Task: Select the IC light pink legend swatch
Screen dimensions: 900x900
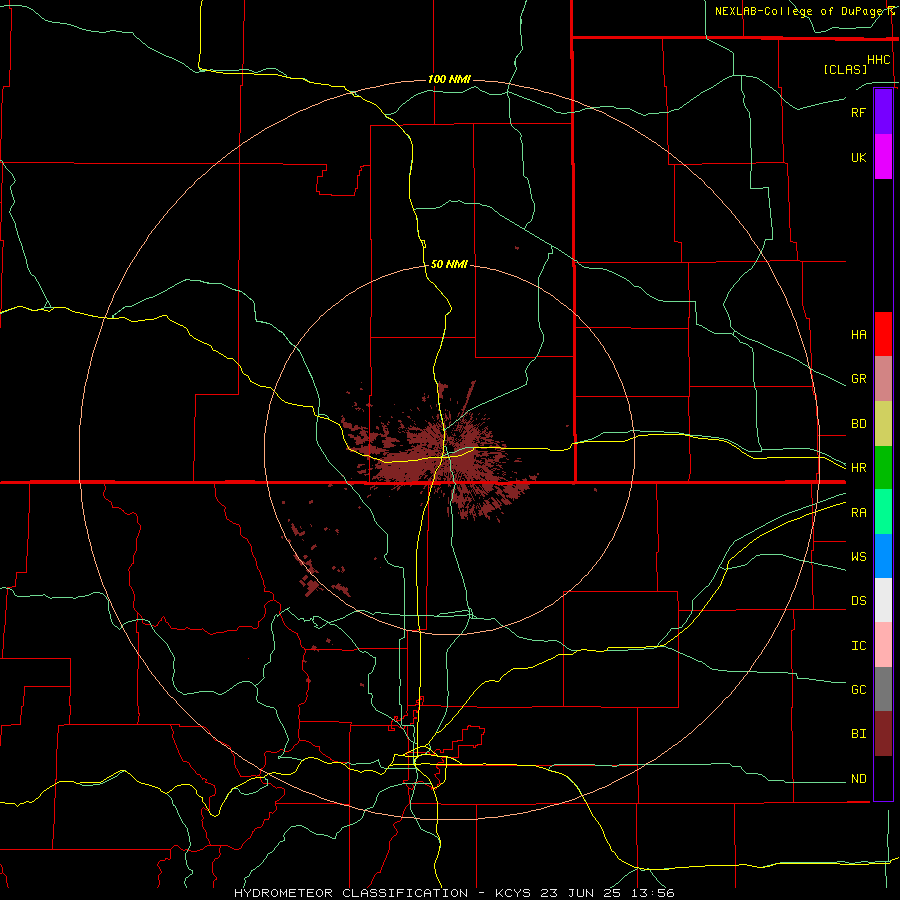Action: [883, 645]
